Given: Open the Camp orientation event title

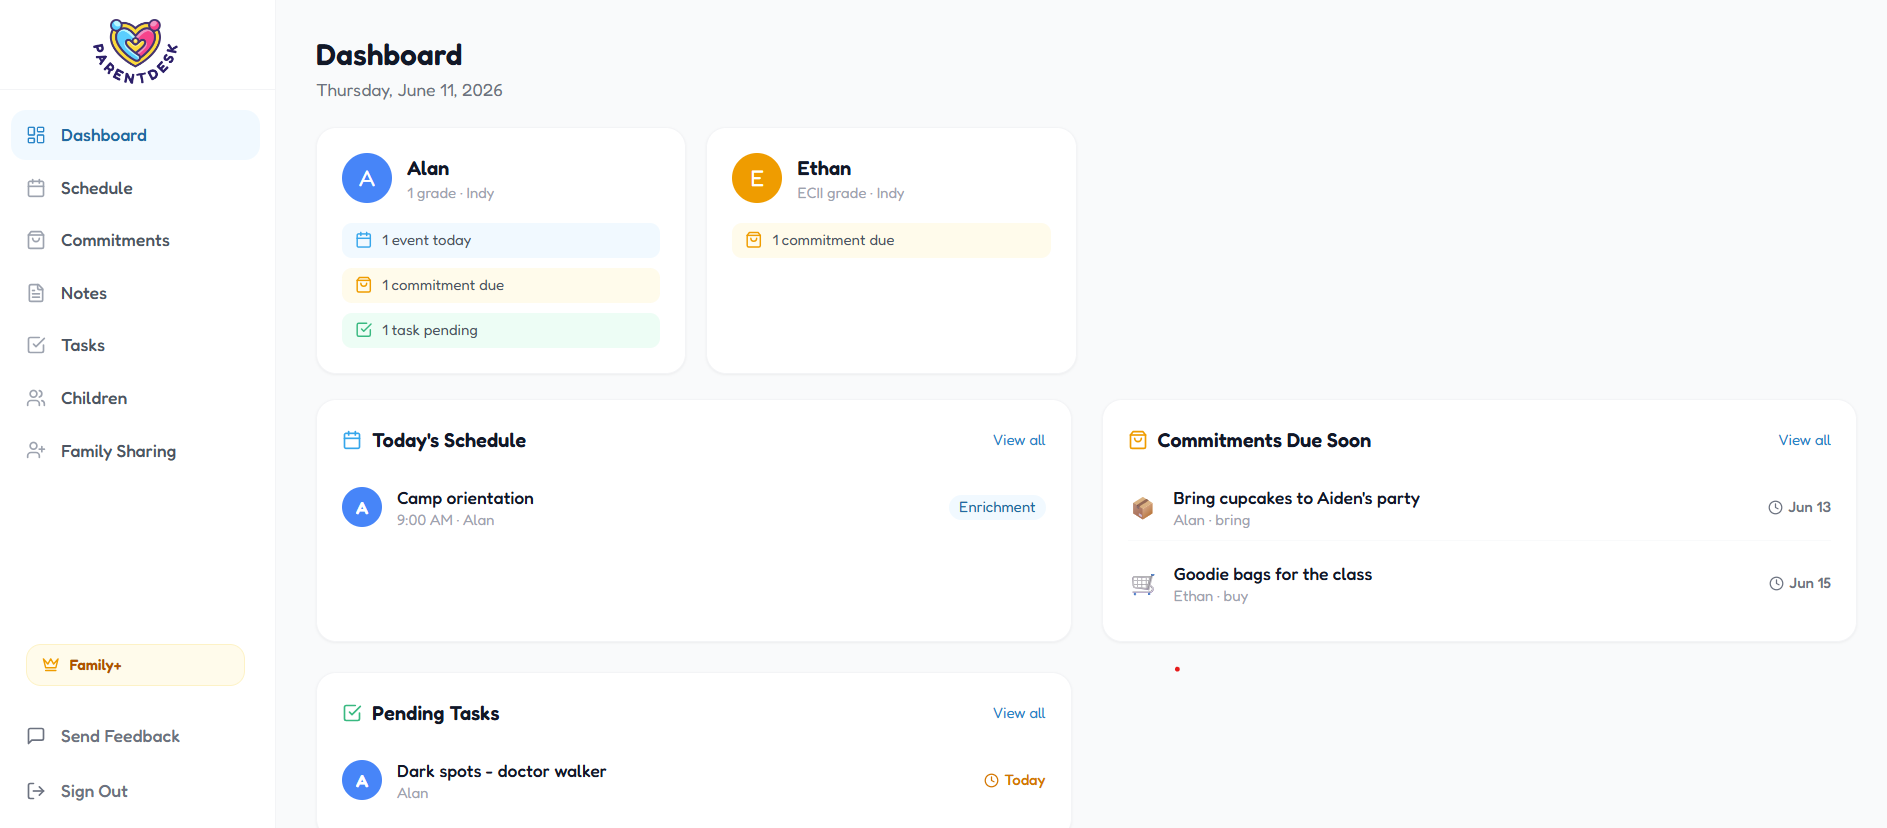Looking at the screenshot, I should [465, 498].
